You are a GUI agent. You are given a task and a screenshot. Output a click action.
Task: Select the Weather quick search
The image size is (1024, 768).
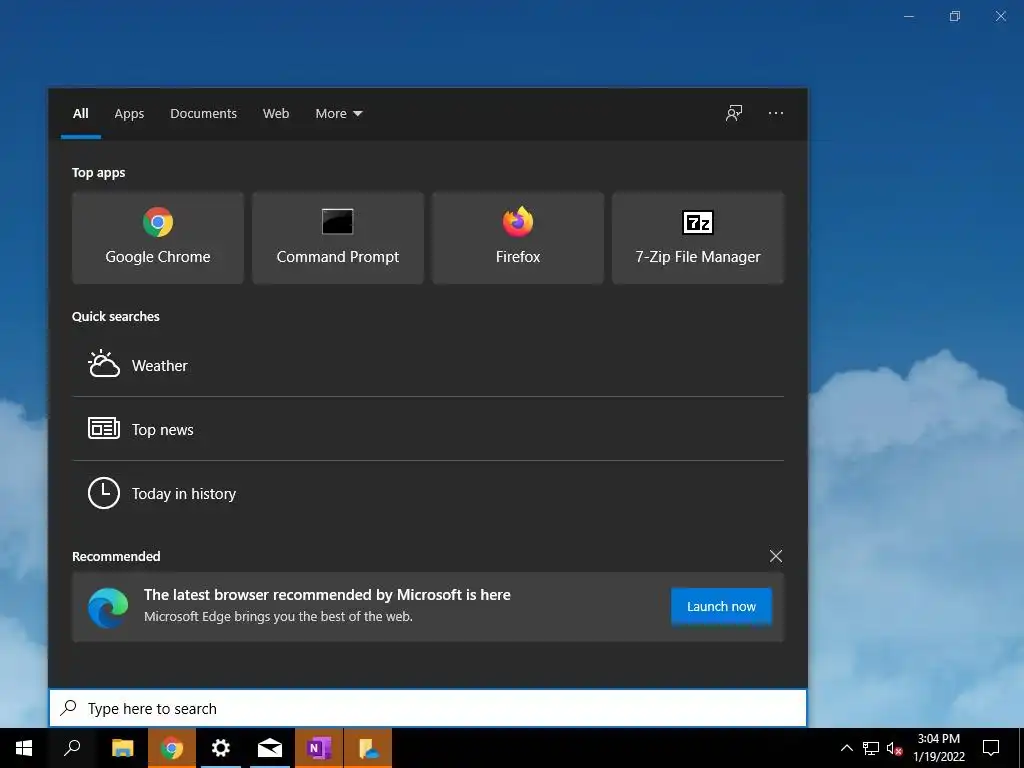428,365
